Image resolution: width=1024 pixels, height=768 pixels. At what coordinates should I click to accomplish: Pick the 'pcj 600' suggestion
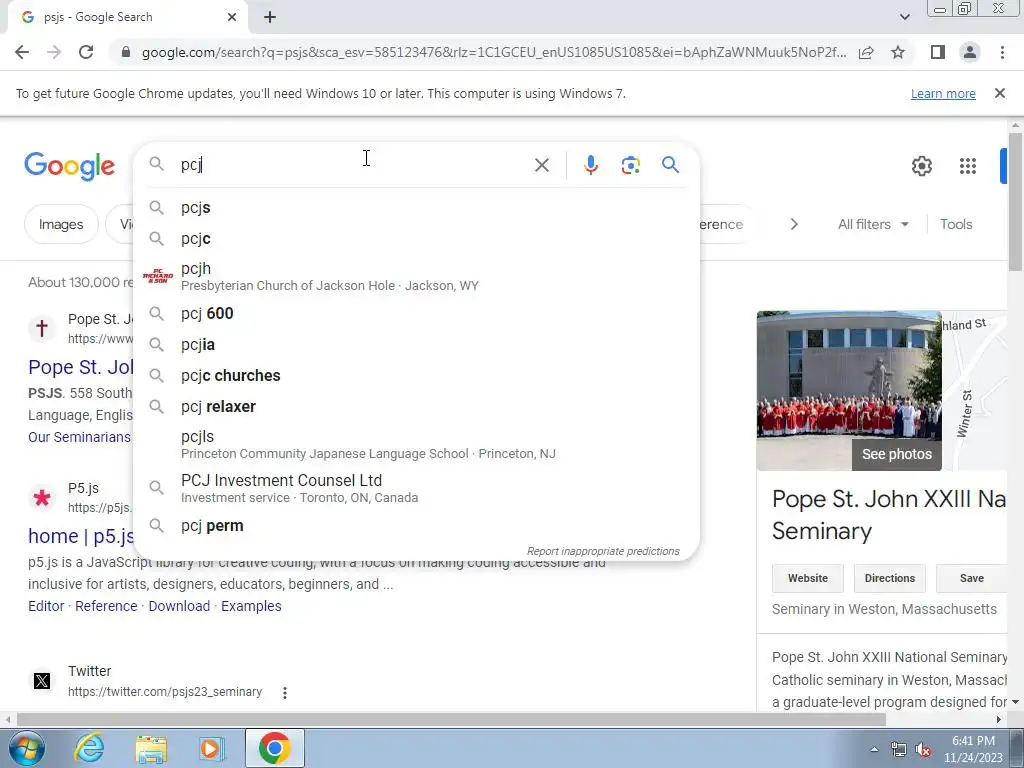pos(416,313)
